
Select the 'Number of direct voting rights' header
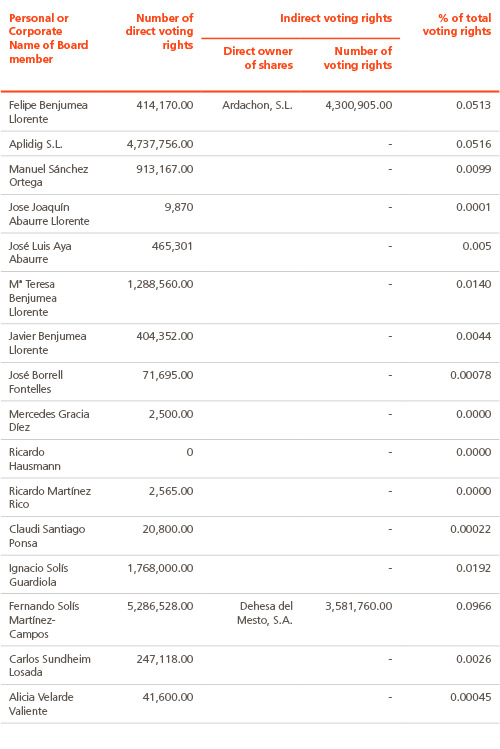click(159, 32)
